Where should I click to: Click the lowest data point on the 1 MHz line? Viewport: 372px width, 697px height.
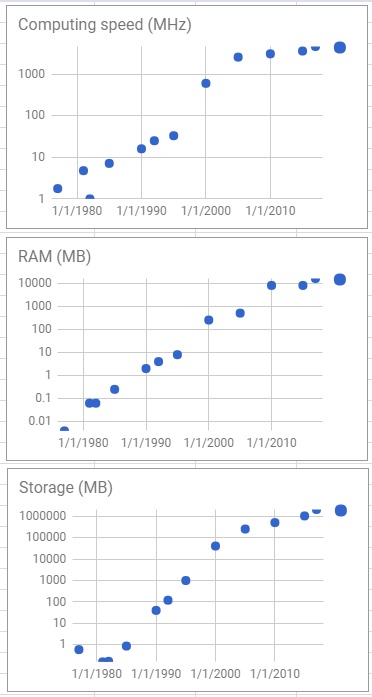(x=90, y=197)
